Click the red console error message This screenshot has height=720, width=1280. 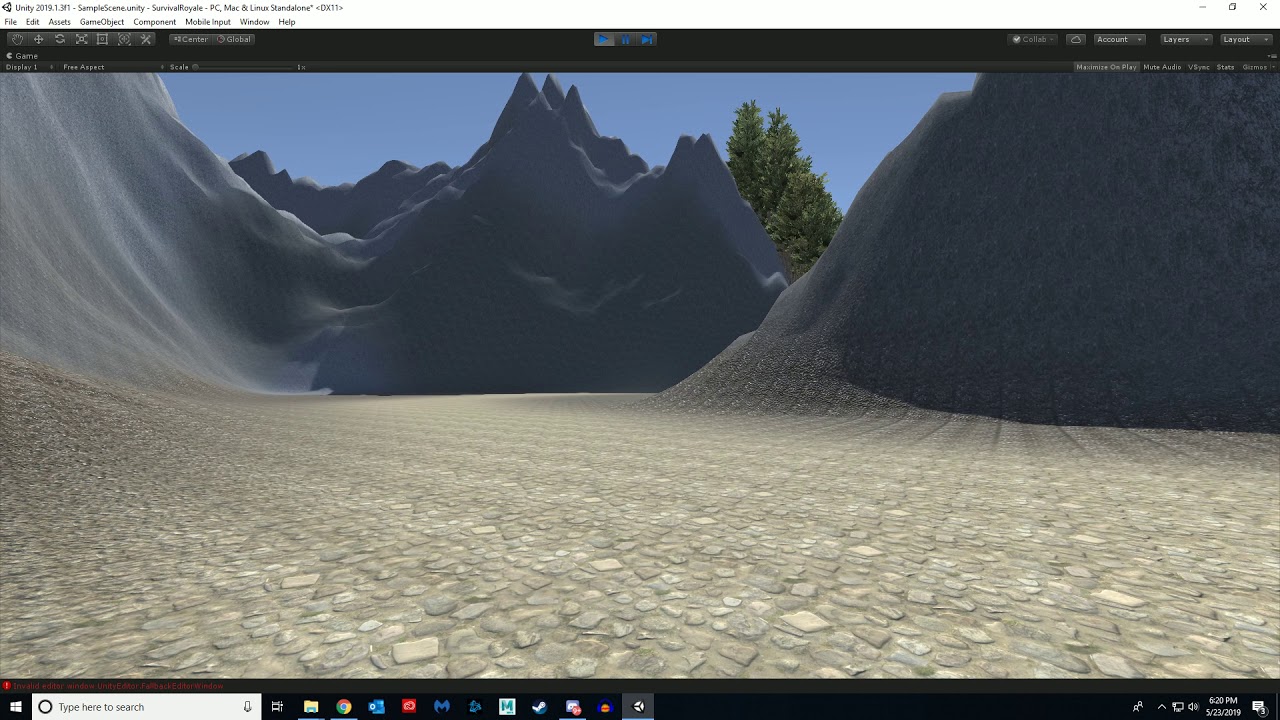click(118, 686)
